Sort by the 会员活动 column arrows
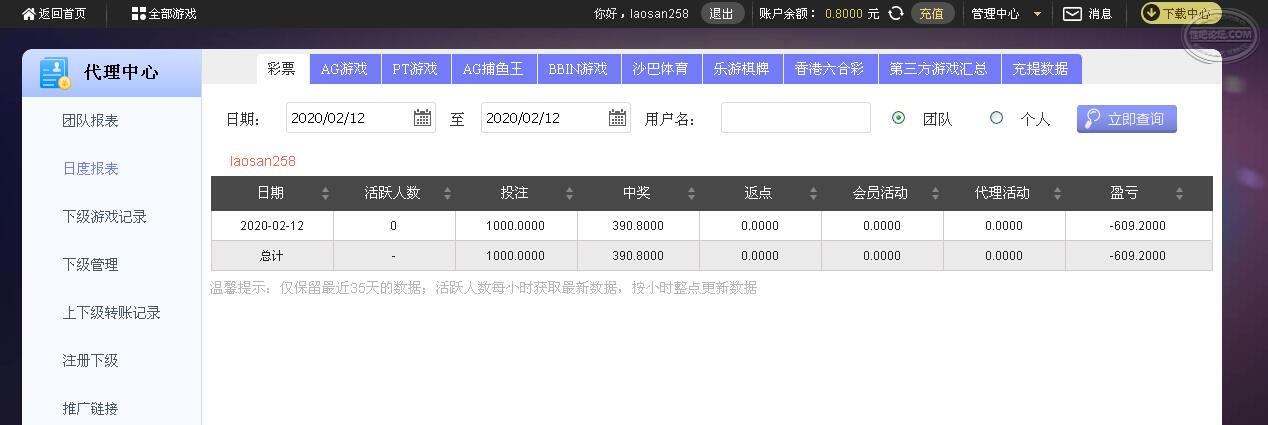The height and width of the screenshot is (425, 1268). pos(935,193)
